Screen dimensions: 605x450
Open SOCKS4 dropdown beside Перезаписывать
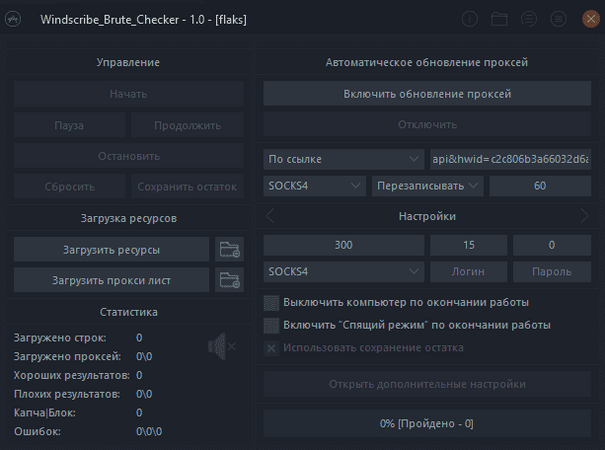314,186
